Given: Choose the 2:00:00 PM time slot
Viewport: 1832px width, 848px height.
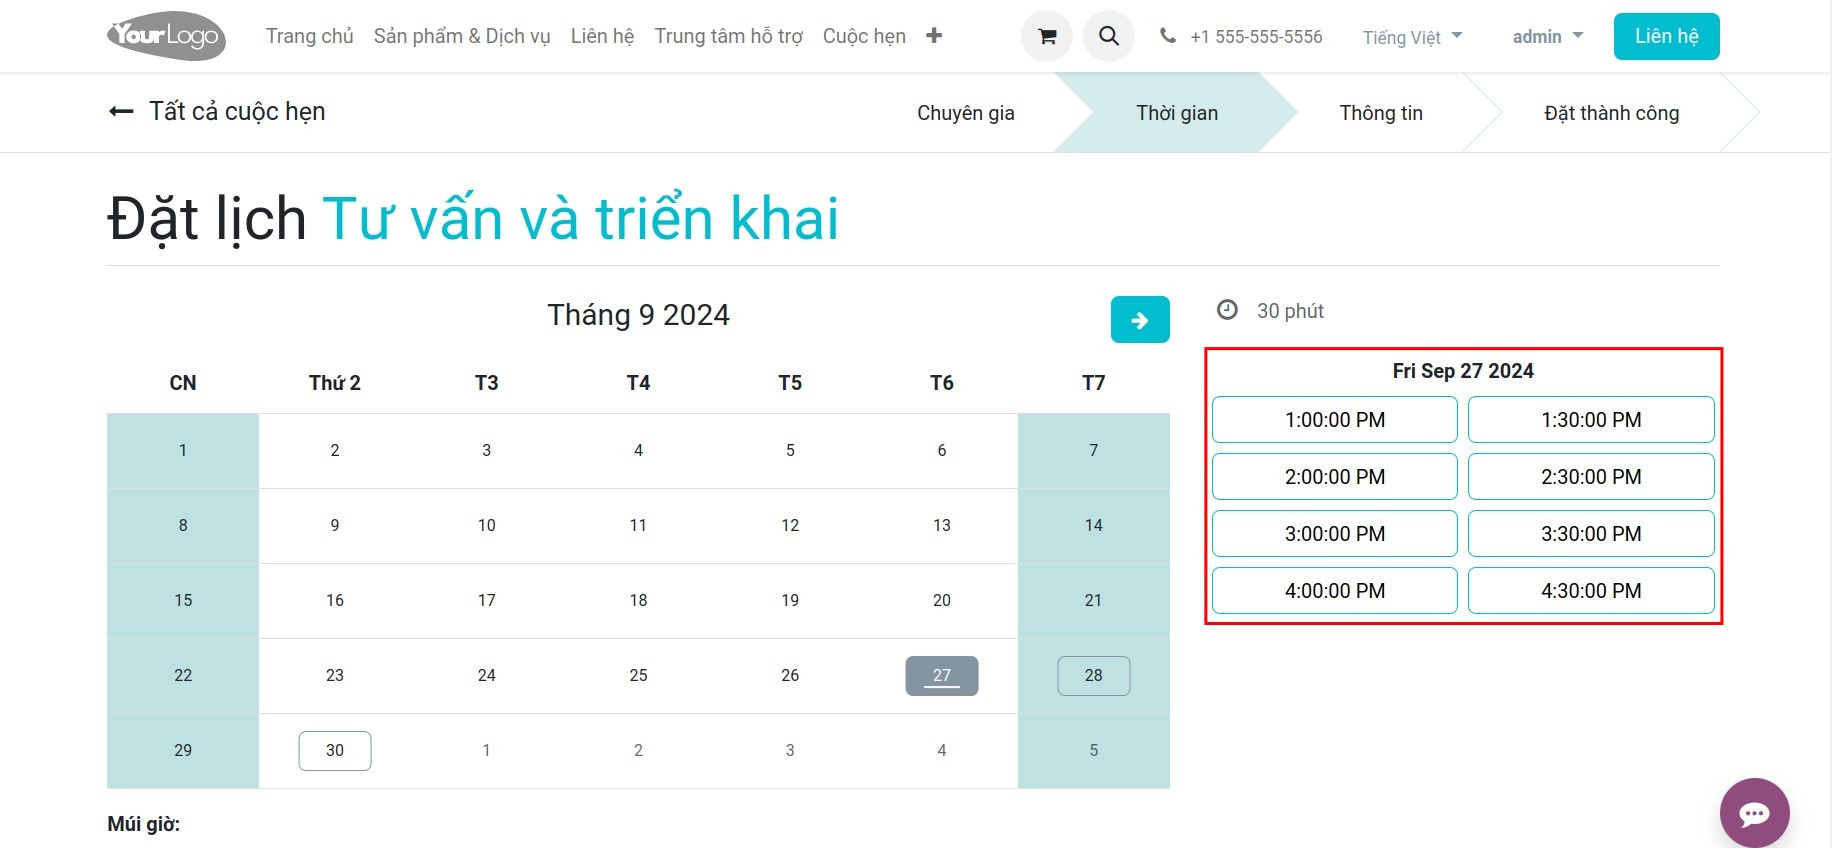Looking at the screenshot, I should pyautogui.click(x=1335, y=477).
